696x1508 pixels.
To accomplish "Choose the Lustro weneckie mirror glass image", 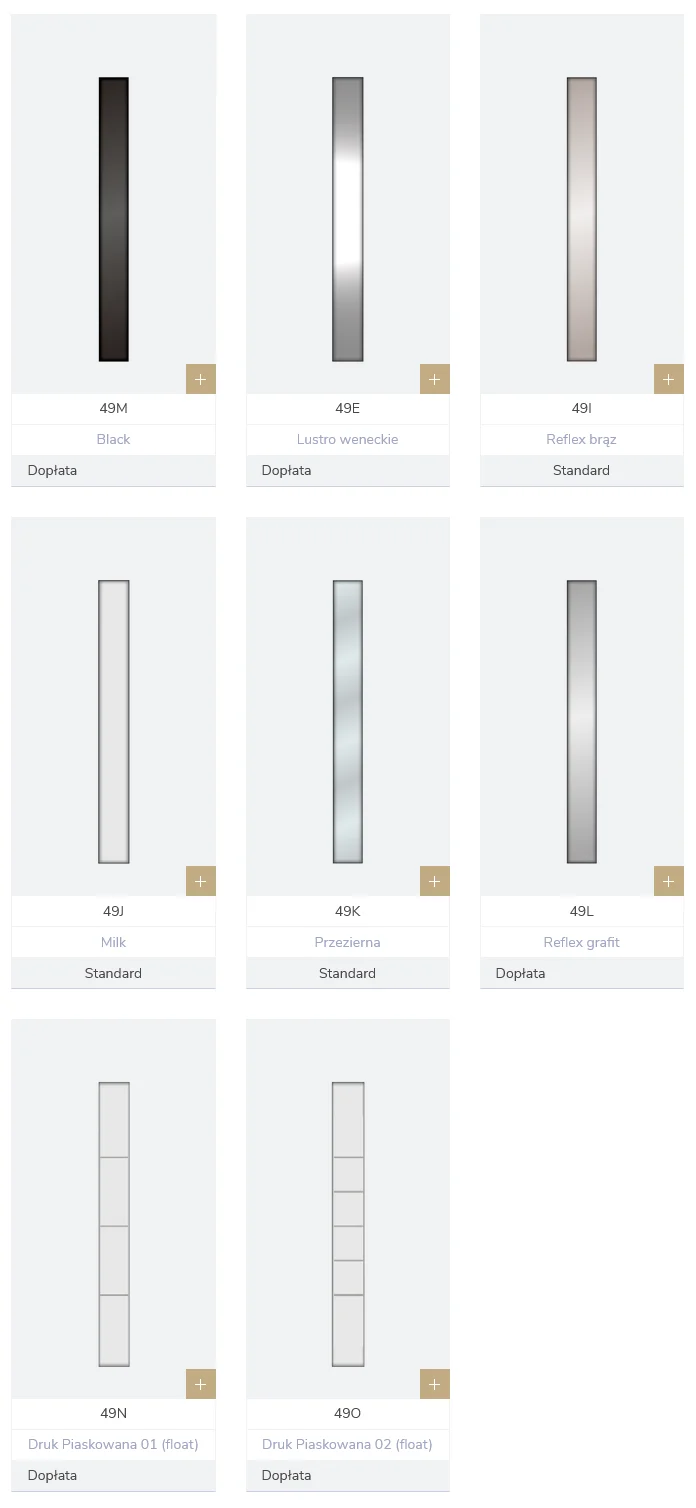I will (x=348, y=219).
